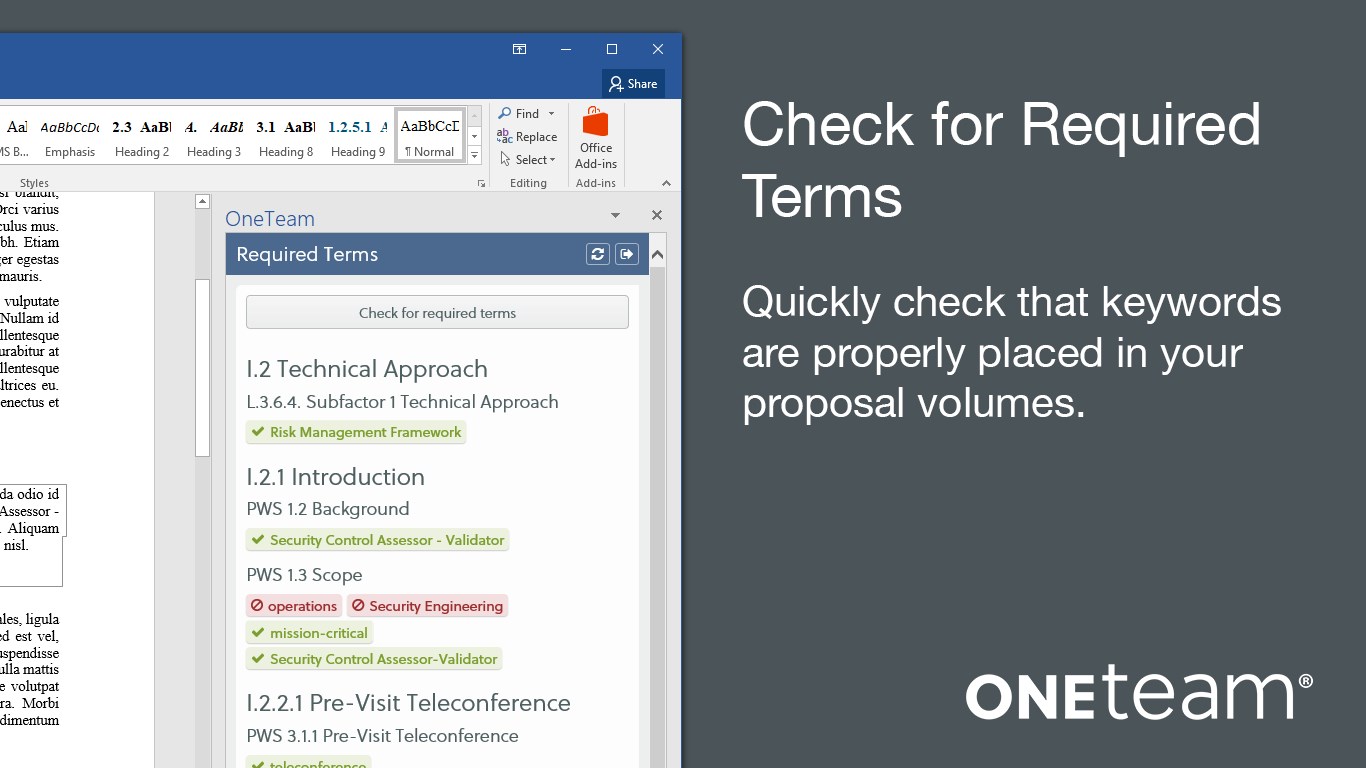Apply the Heading 2 style
1366x768 pixels.
142,136
